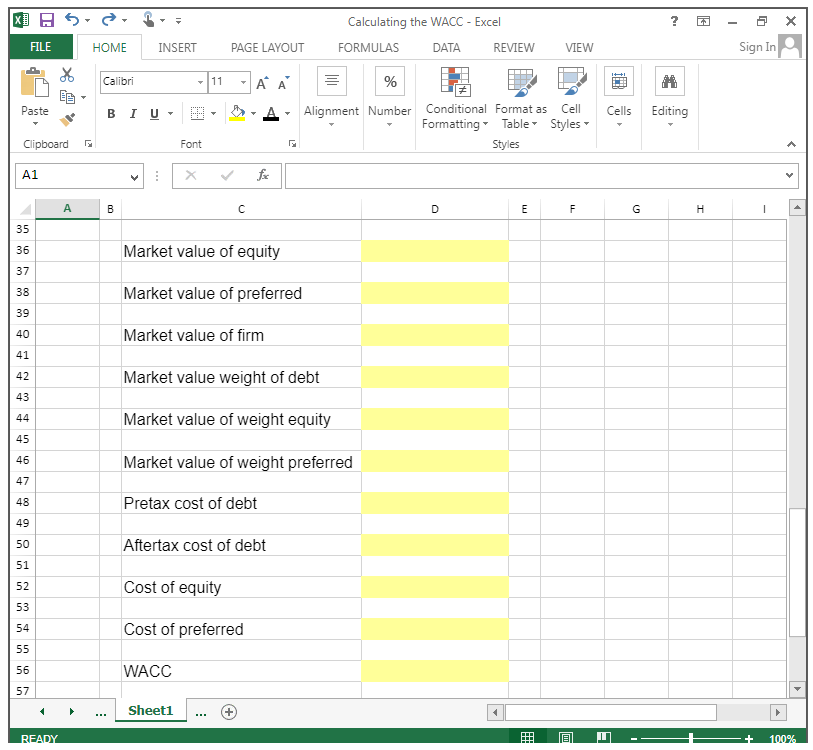Click the zoom slider handle
The image size is (813, 750).
click(691, 738)
